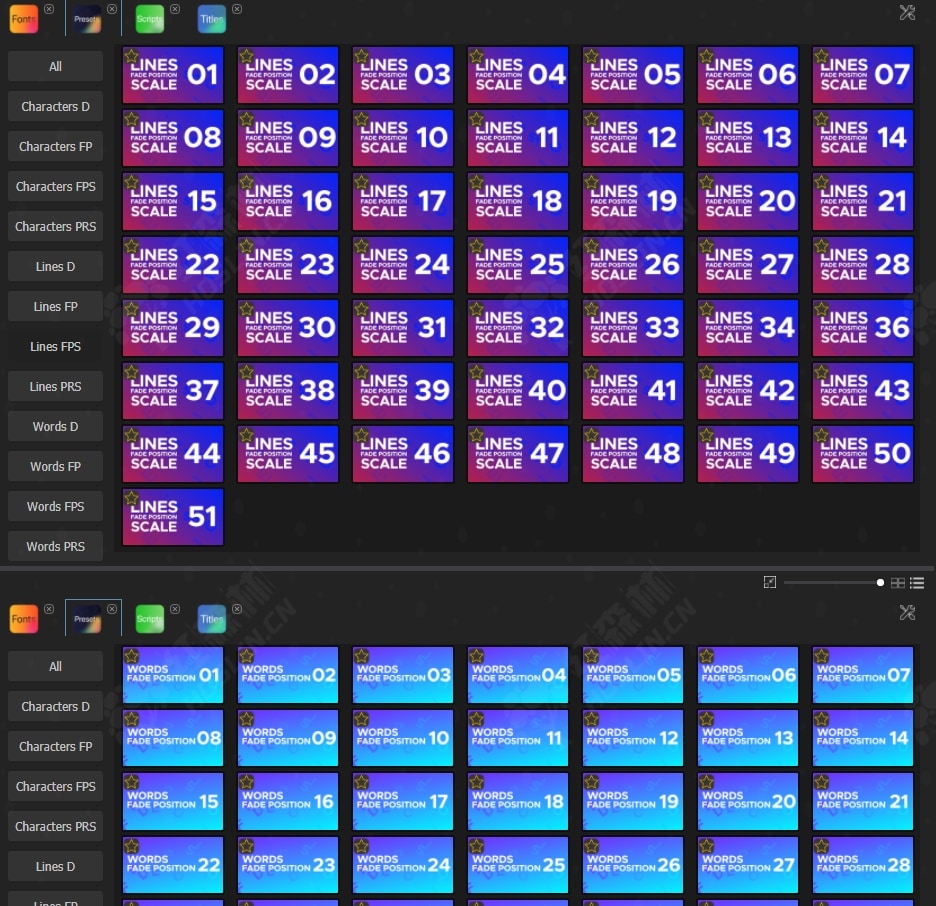Click the fit-to-size icon beside the thumbnail slider
Screen dimensions: 936x906
tap(770, 583)
